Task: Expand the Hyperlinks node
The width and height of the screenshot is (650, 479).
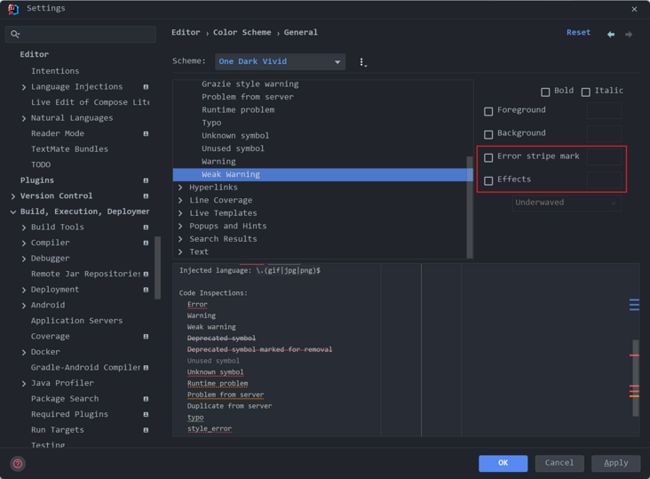Action: coord(180,187)
